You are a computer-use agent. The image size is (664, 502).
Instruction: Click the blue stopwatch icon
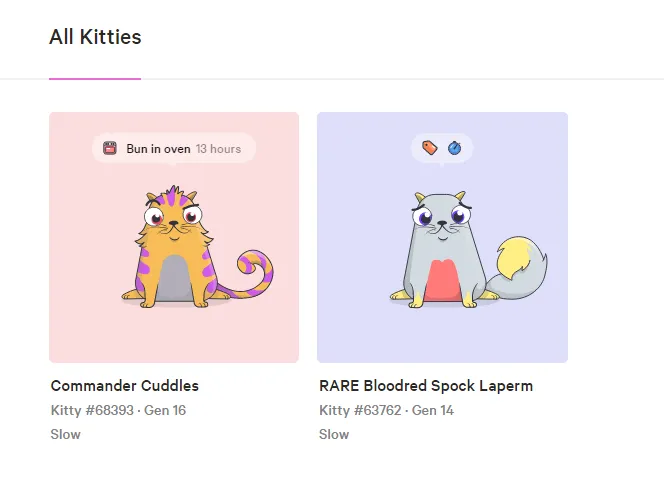coord(454,148)
